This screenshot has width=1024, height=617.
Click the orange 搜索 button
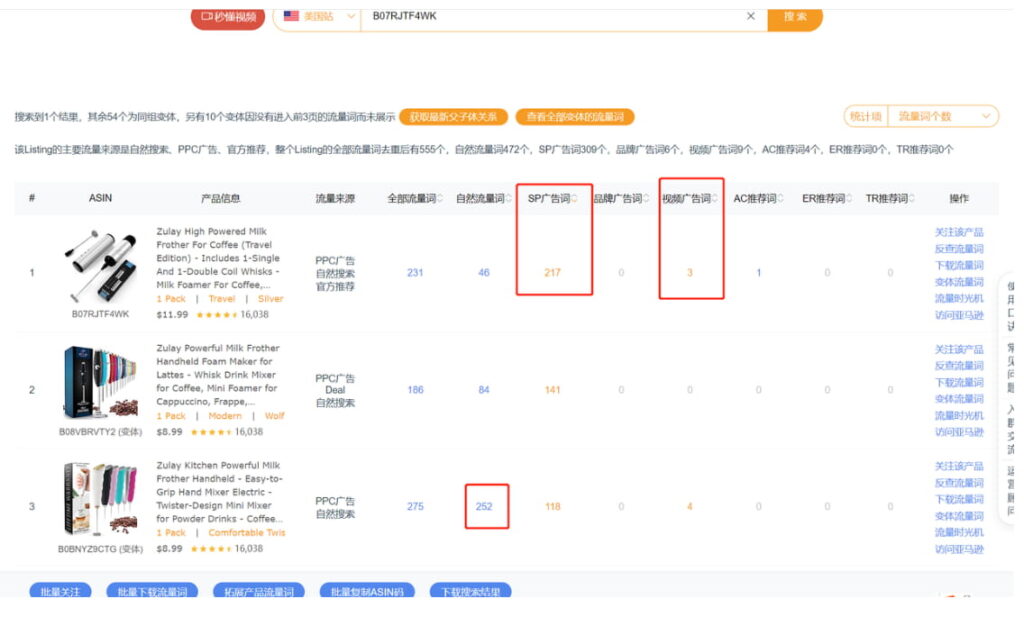[795, 17]
